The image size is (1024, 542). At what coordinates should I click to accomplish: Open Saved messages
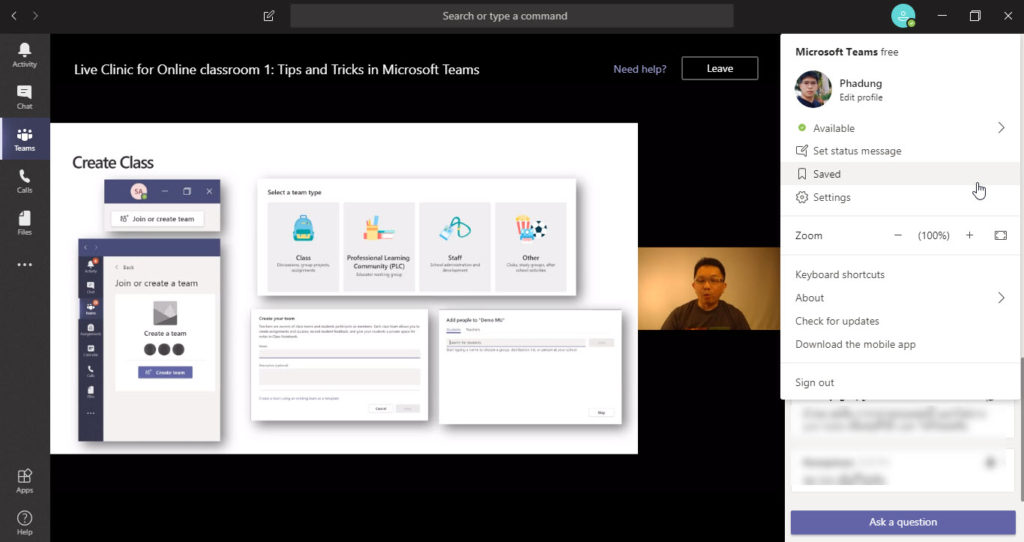pos(900,174)
